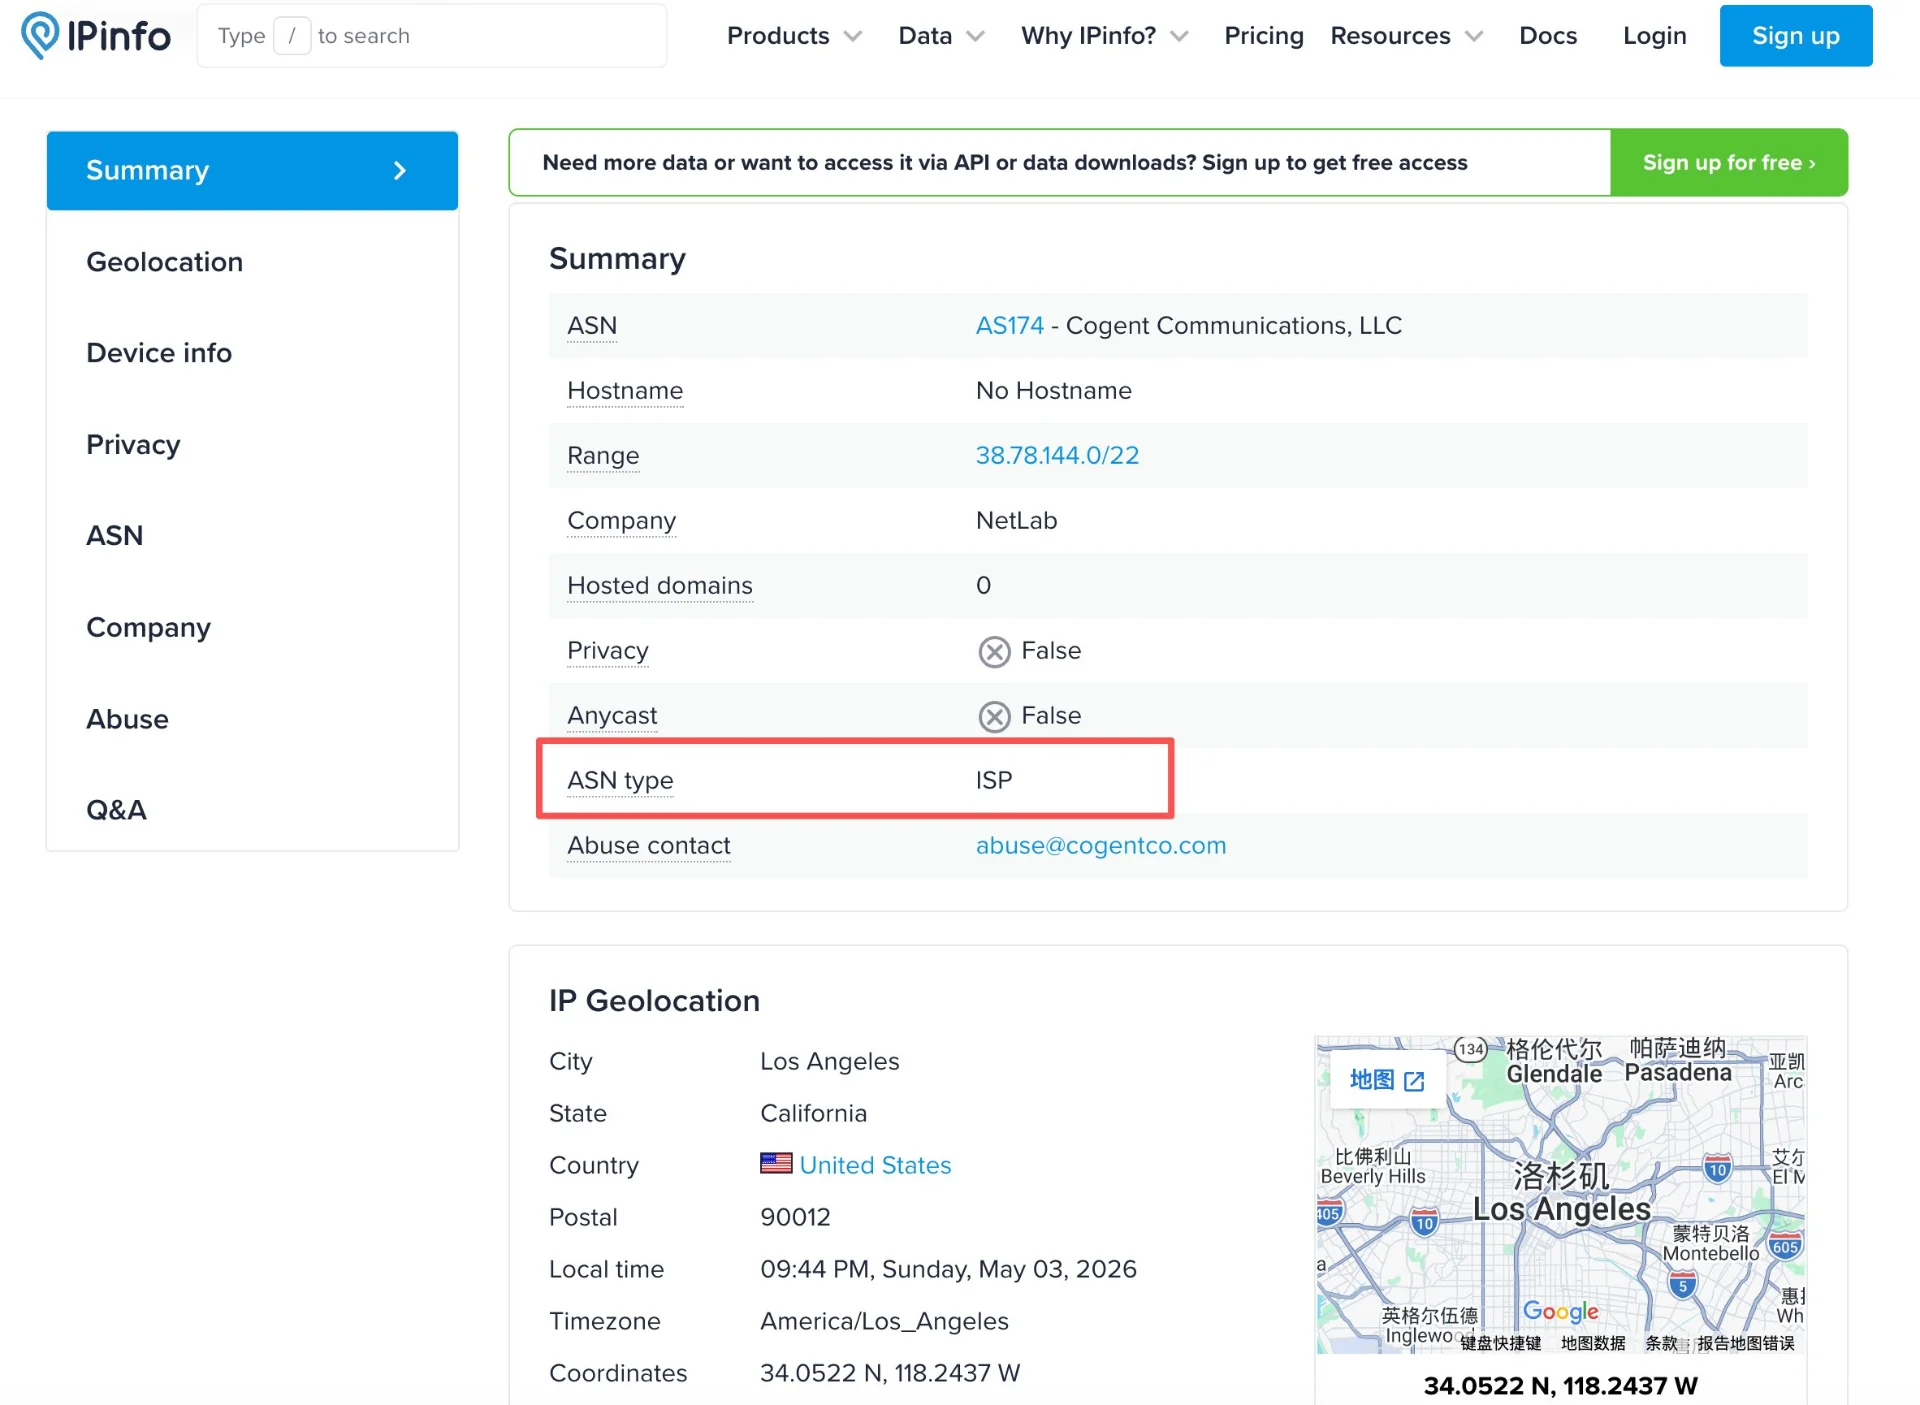The image size is (1920, 1405).
Task: Click the ISP value in ASN type row
Action: click(x=994, y=781)
